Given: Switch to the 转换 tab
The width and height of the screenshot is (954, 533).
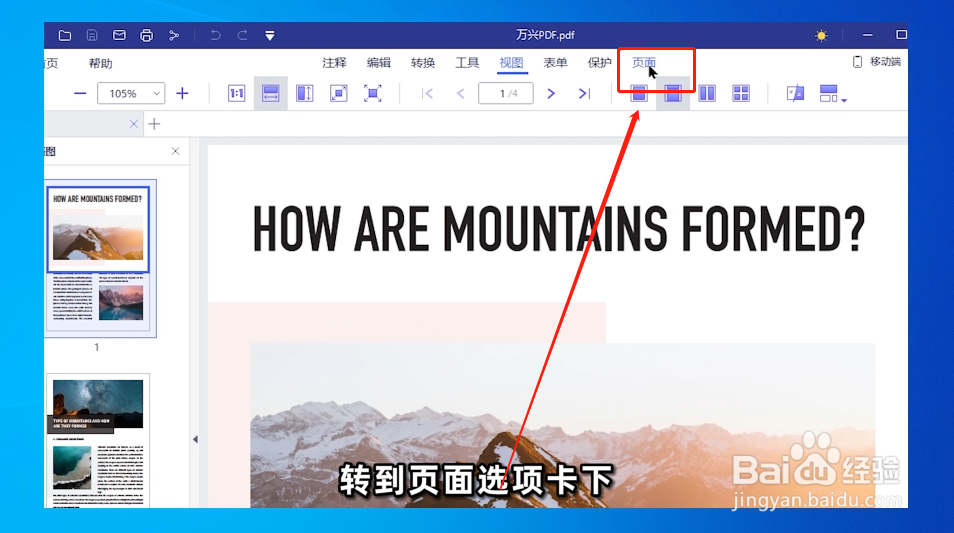Looking at the screenshot, I should point(423,63).
